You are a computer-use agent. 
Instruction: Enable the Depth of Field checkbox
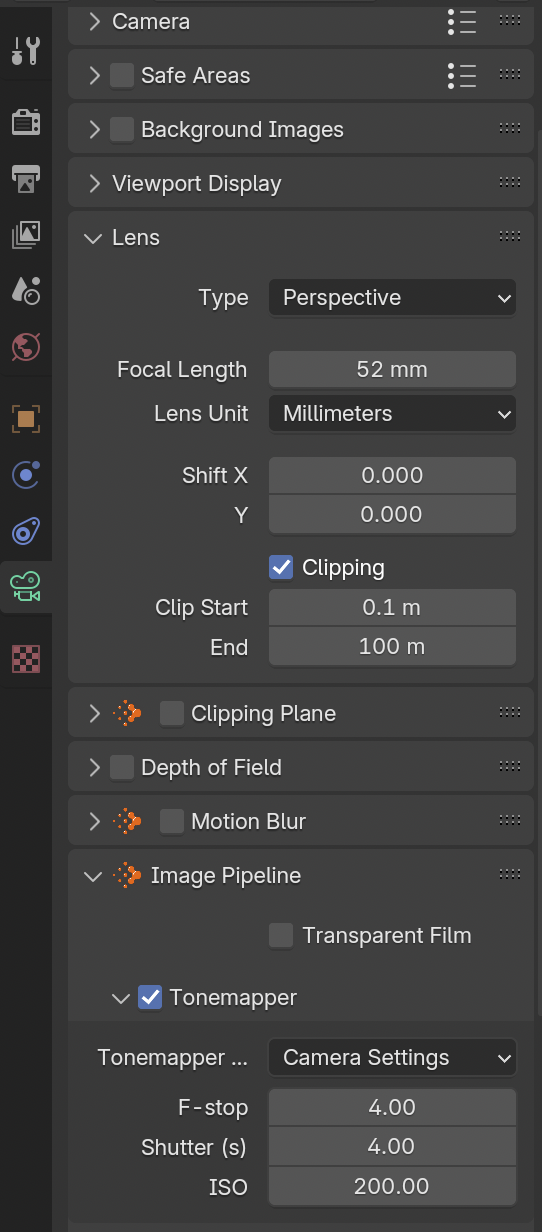tap(122, 767)
